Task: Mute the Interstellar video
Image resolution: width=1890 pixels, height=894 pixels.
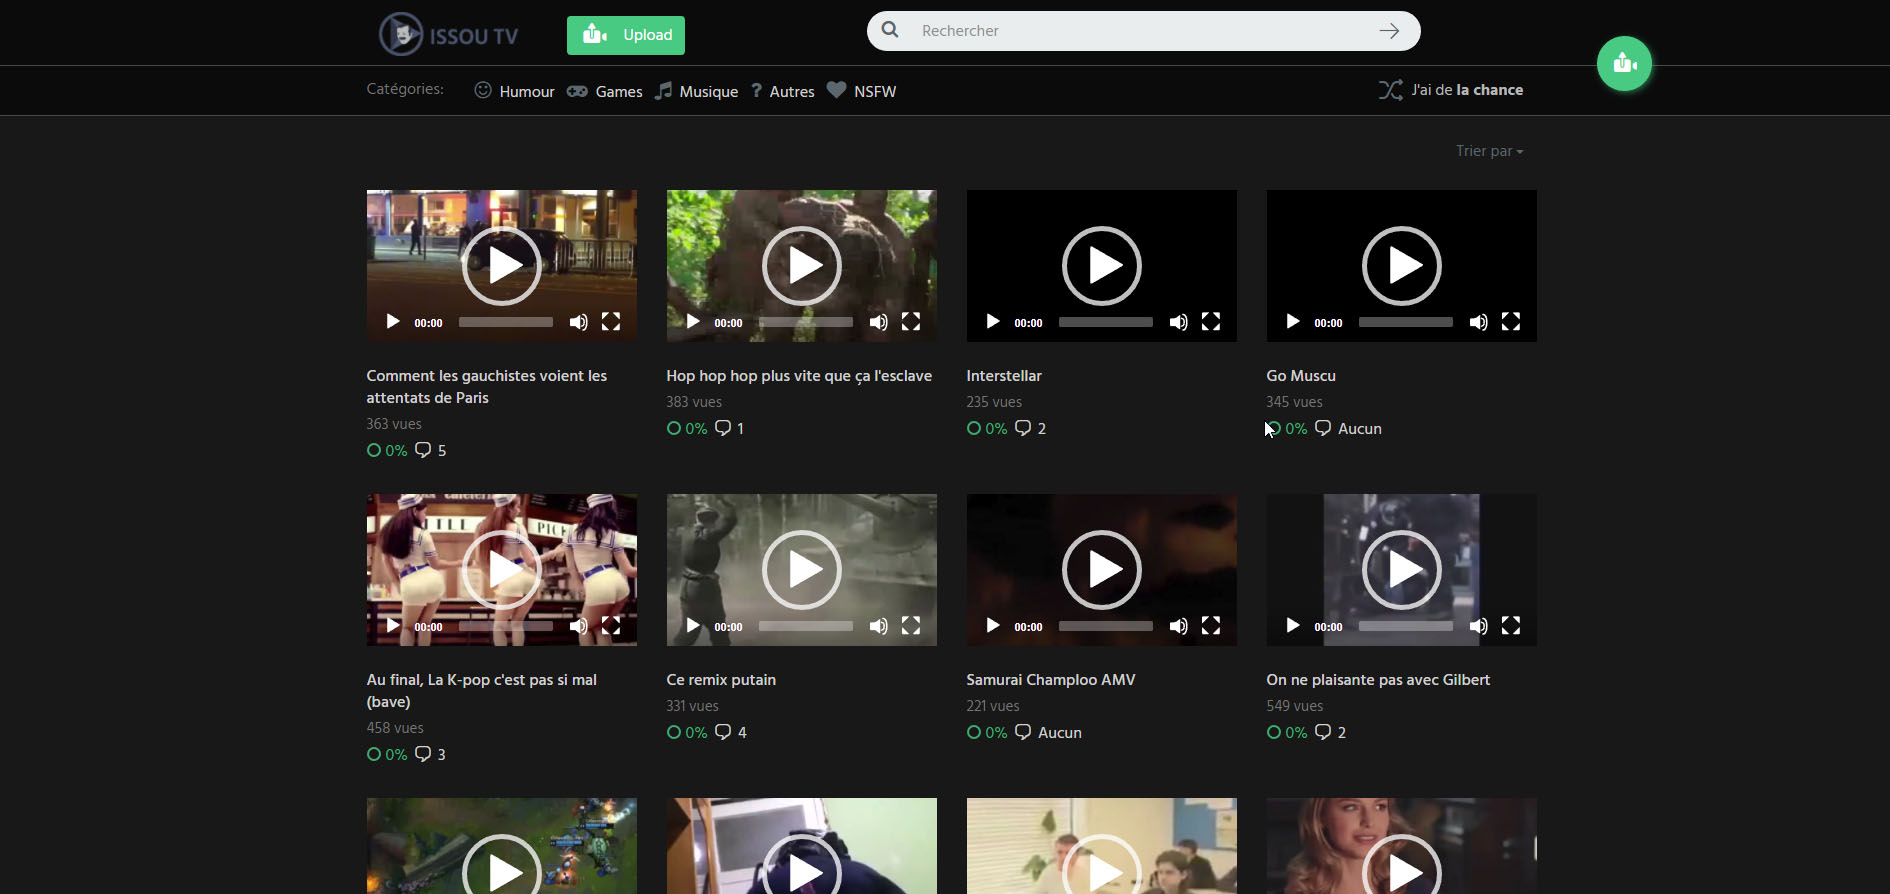Action: [x=1178, y=322]
